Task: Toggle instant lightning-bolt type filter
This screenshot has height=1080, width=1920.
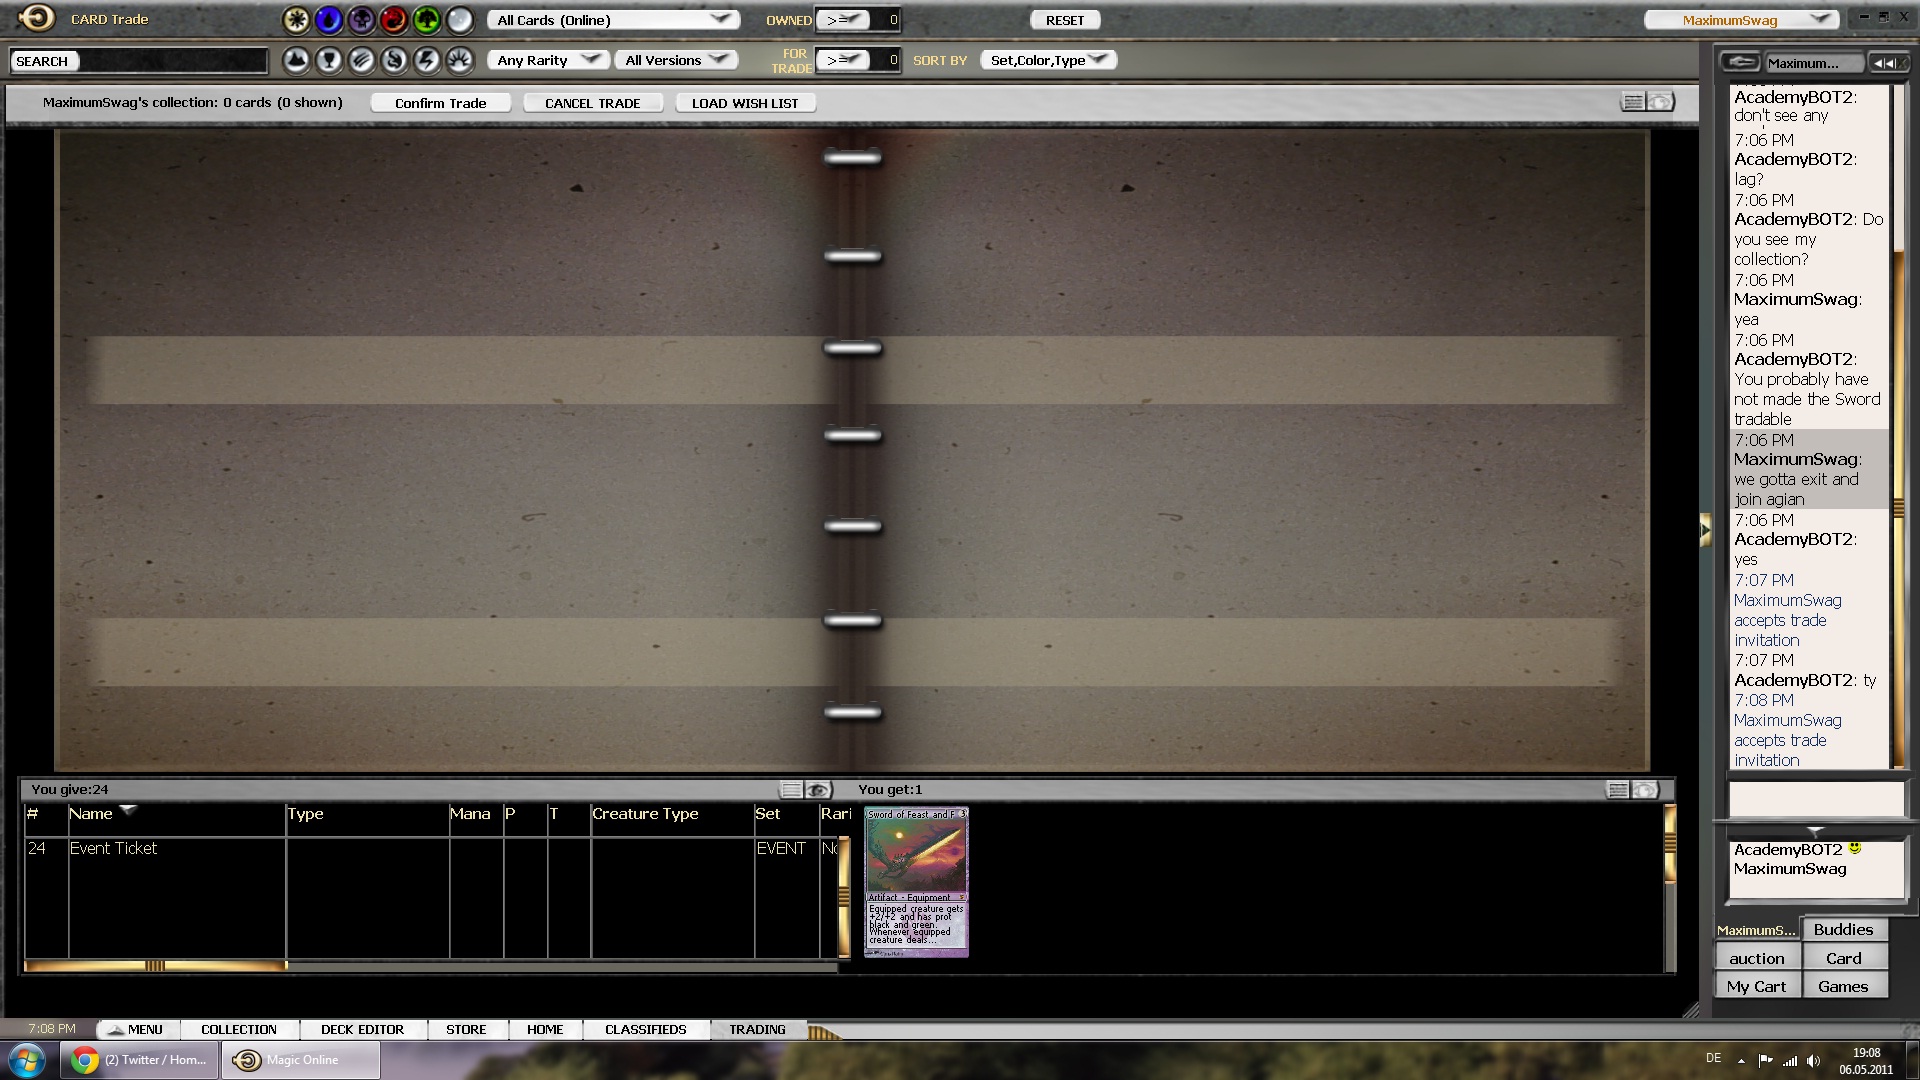Action: pos(427,60)
